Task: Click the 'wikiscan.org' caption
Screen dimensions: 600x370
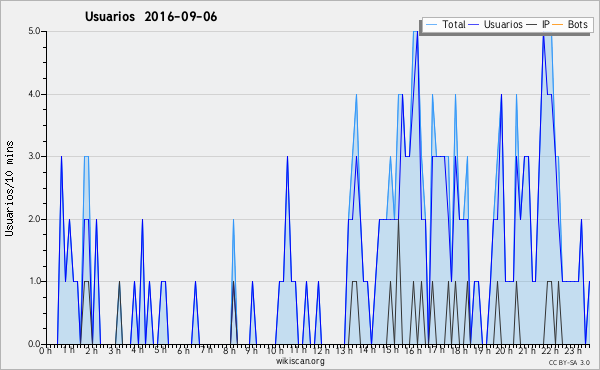Action: (x=300, y=361)
